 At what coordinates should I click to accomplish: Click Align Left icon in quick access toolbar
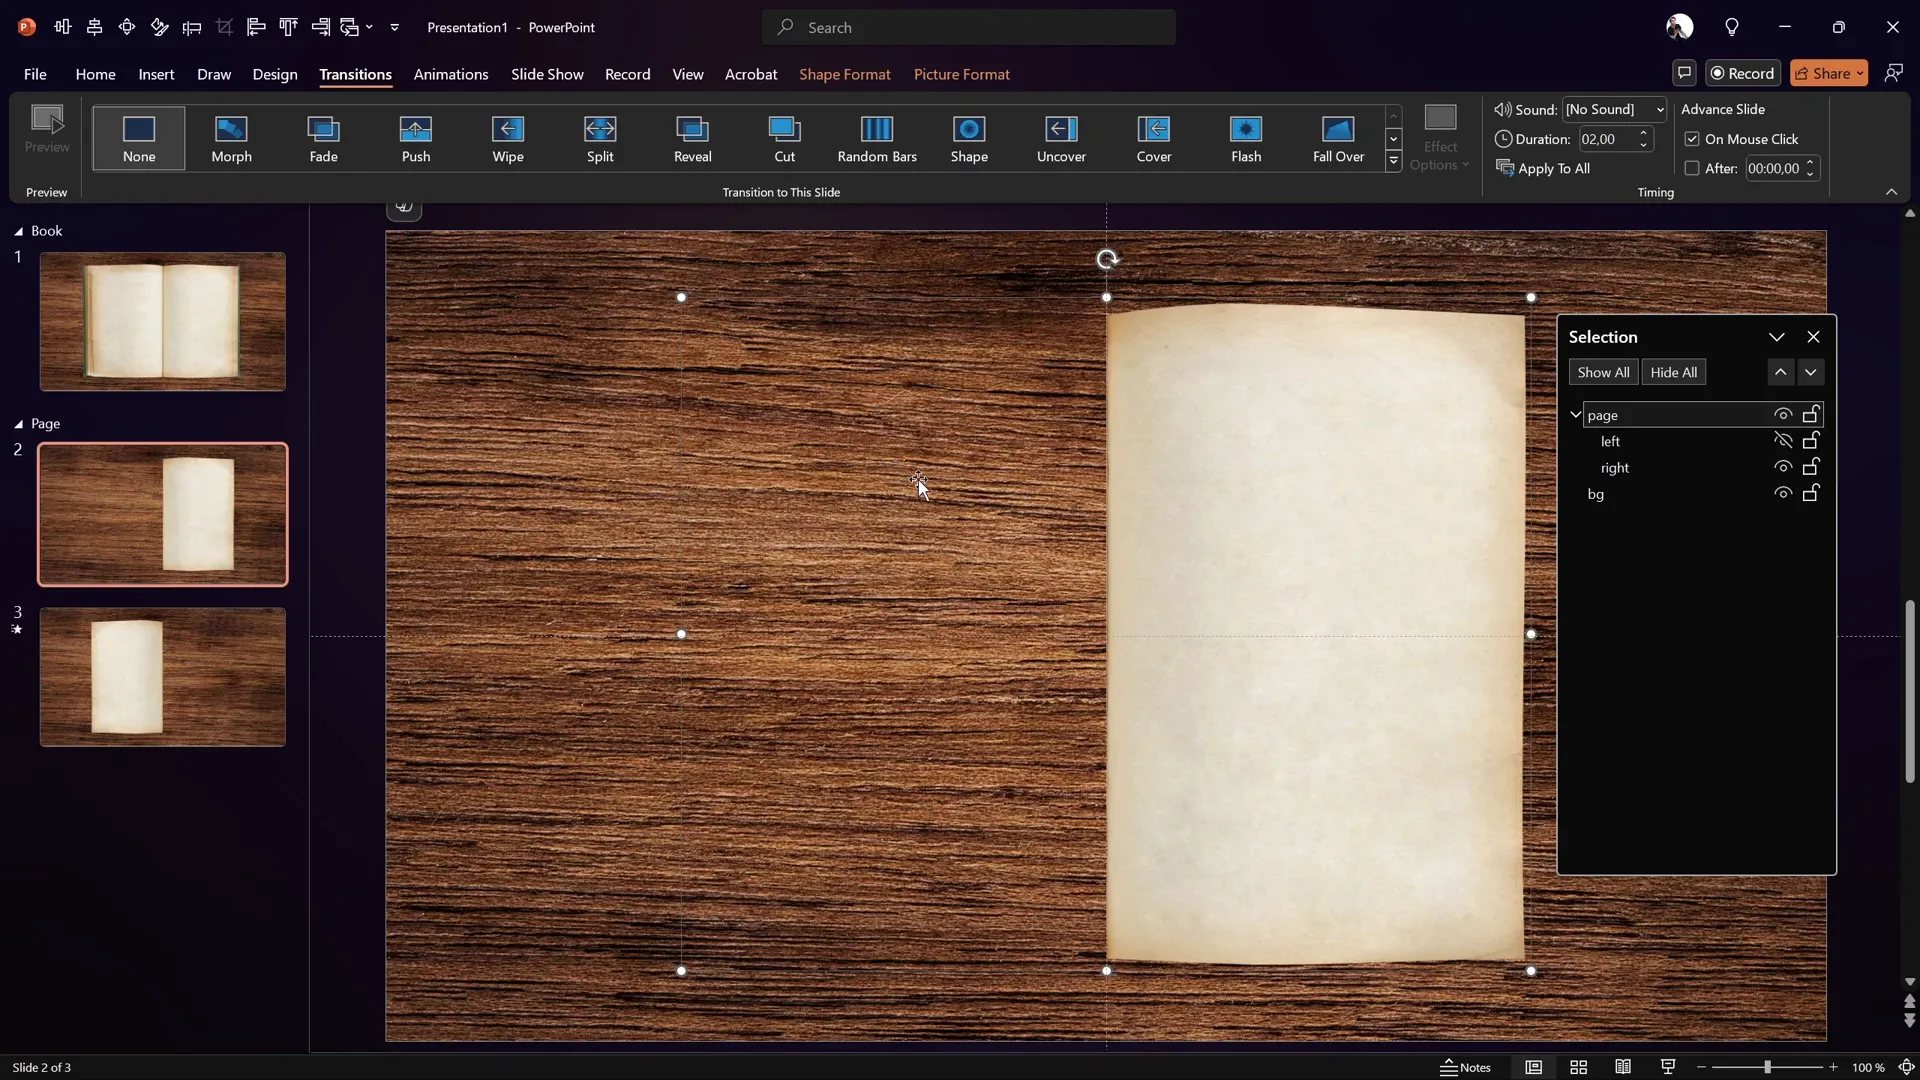click(256, 27)
